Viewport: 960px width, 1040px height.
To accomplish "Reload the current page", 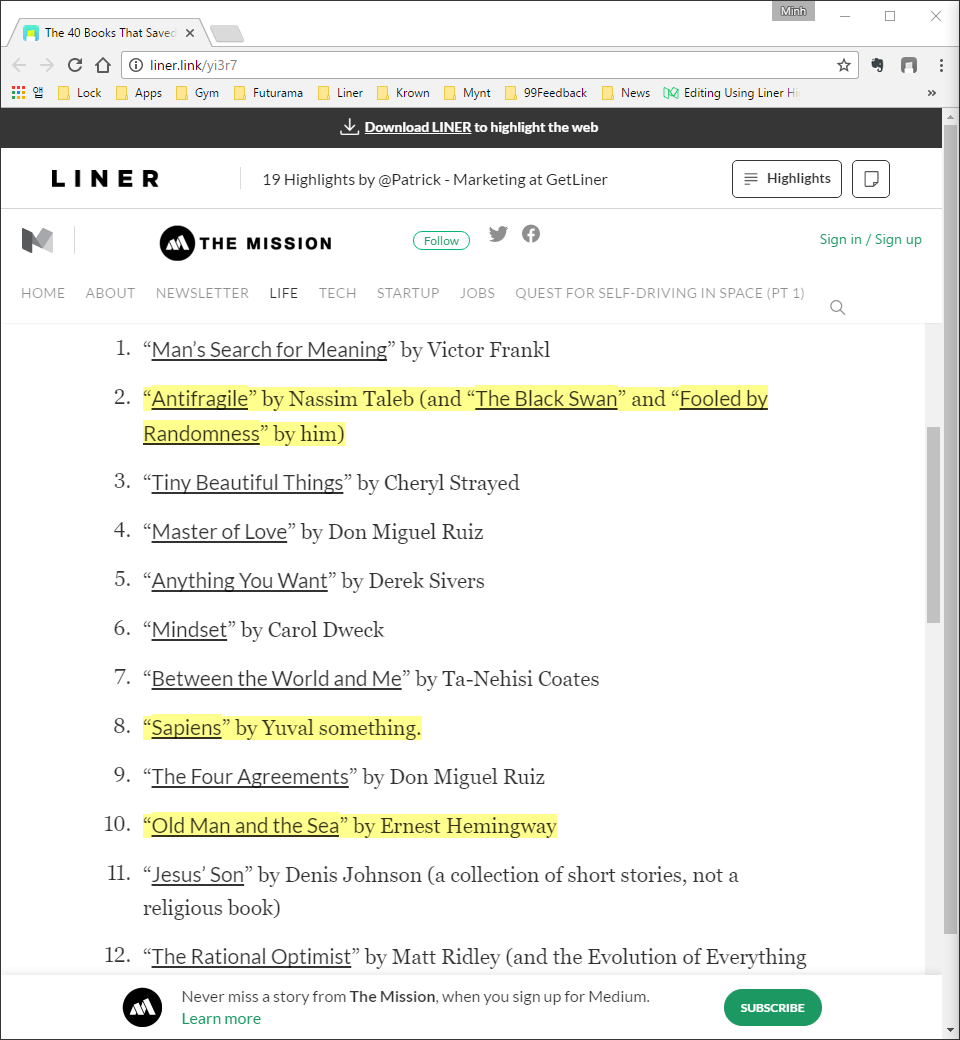I will click(75, 65).
